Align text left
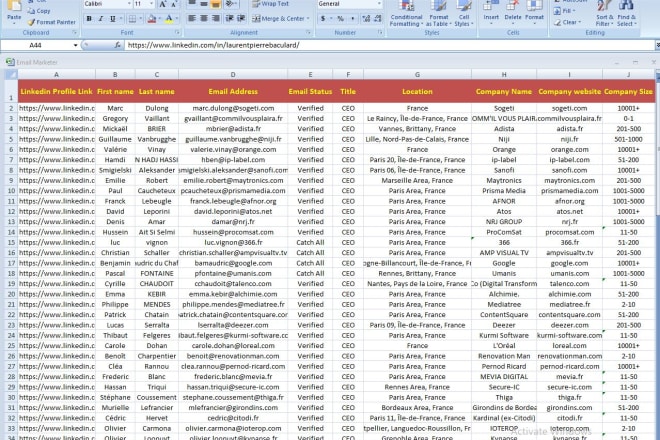The width and height of the screenshot is (660, 440). (192, 18)
